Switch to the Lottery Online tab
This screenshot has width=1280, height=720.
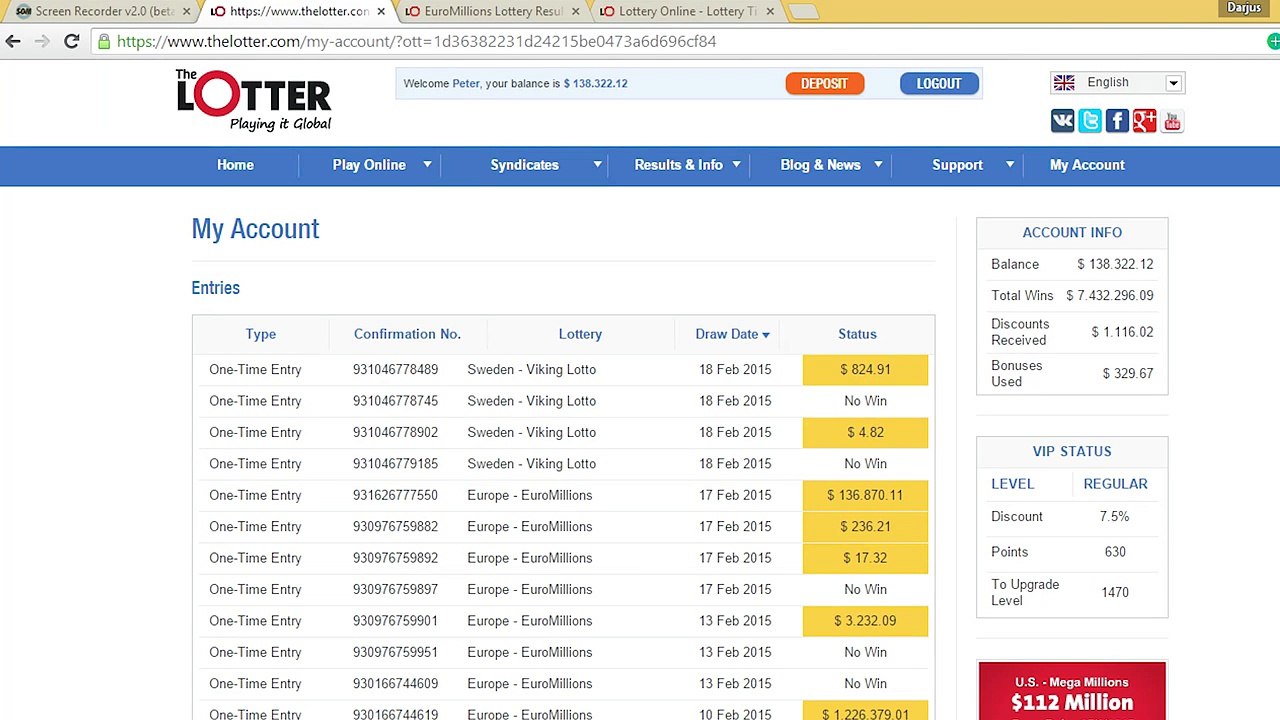click(685, 11)
